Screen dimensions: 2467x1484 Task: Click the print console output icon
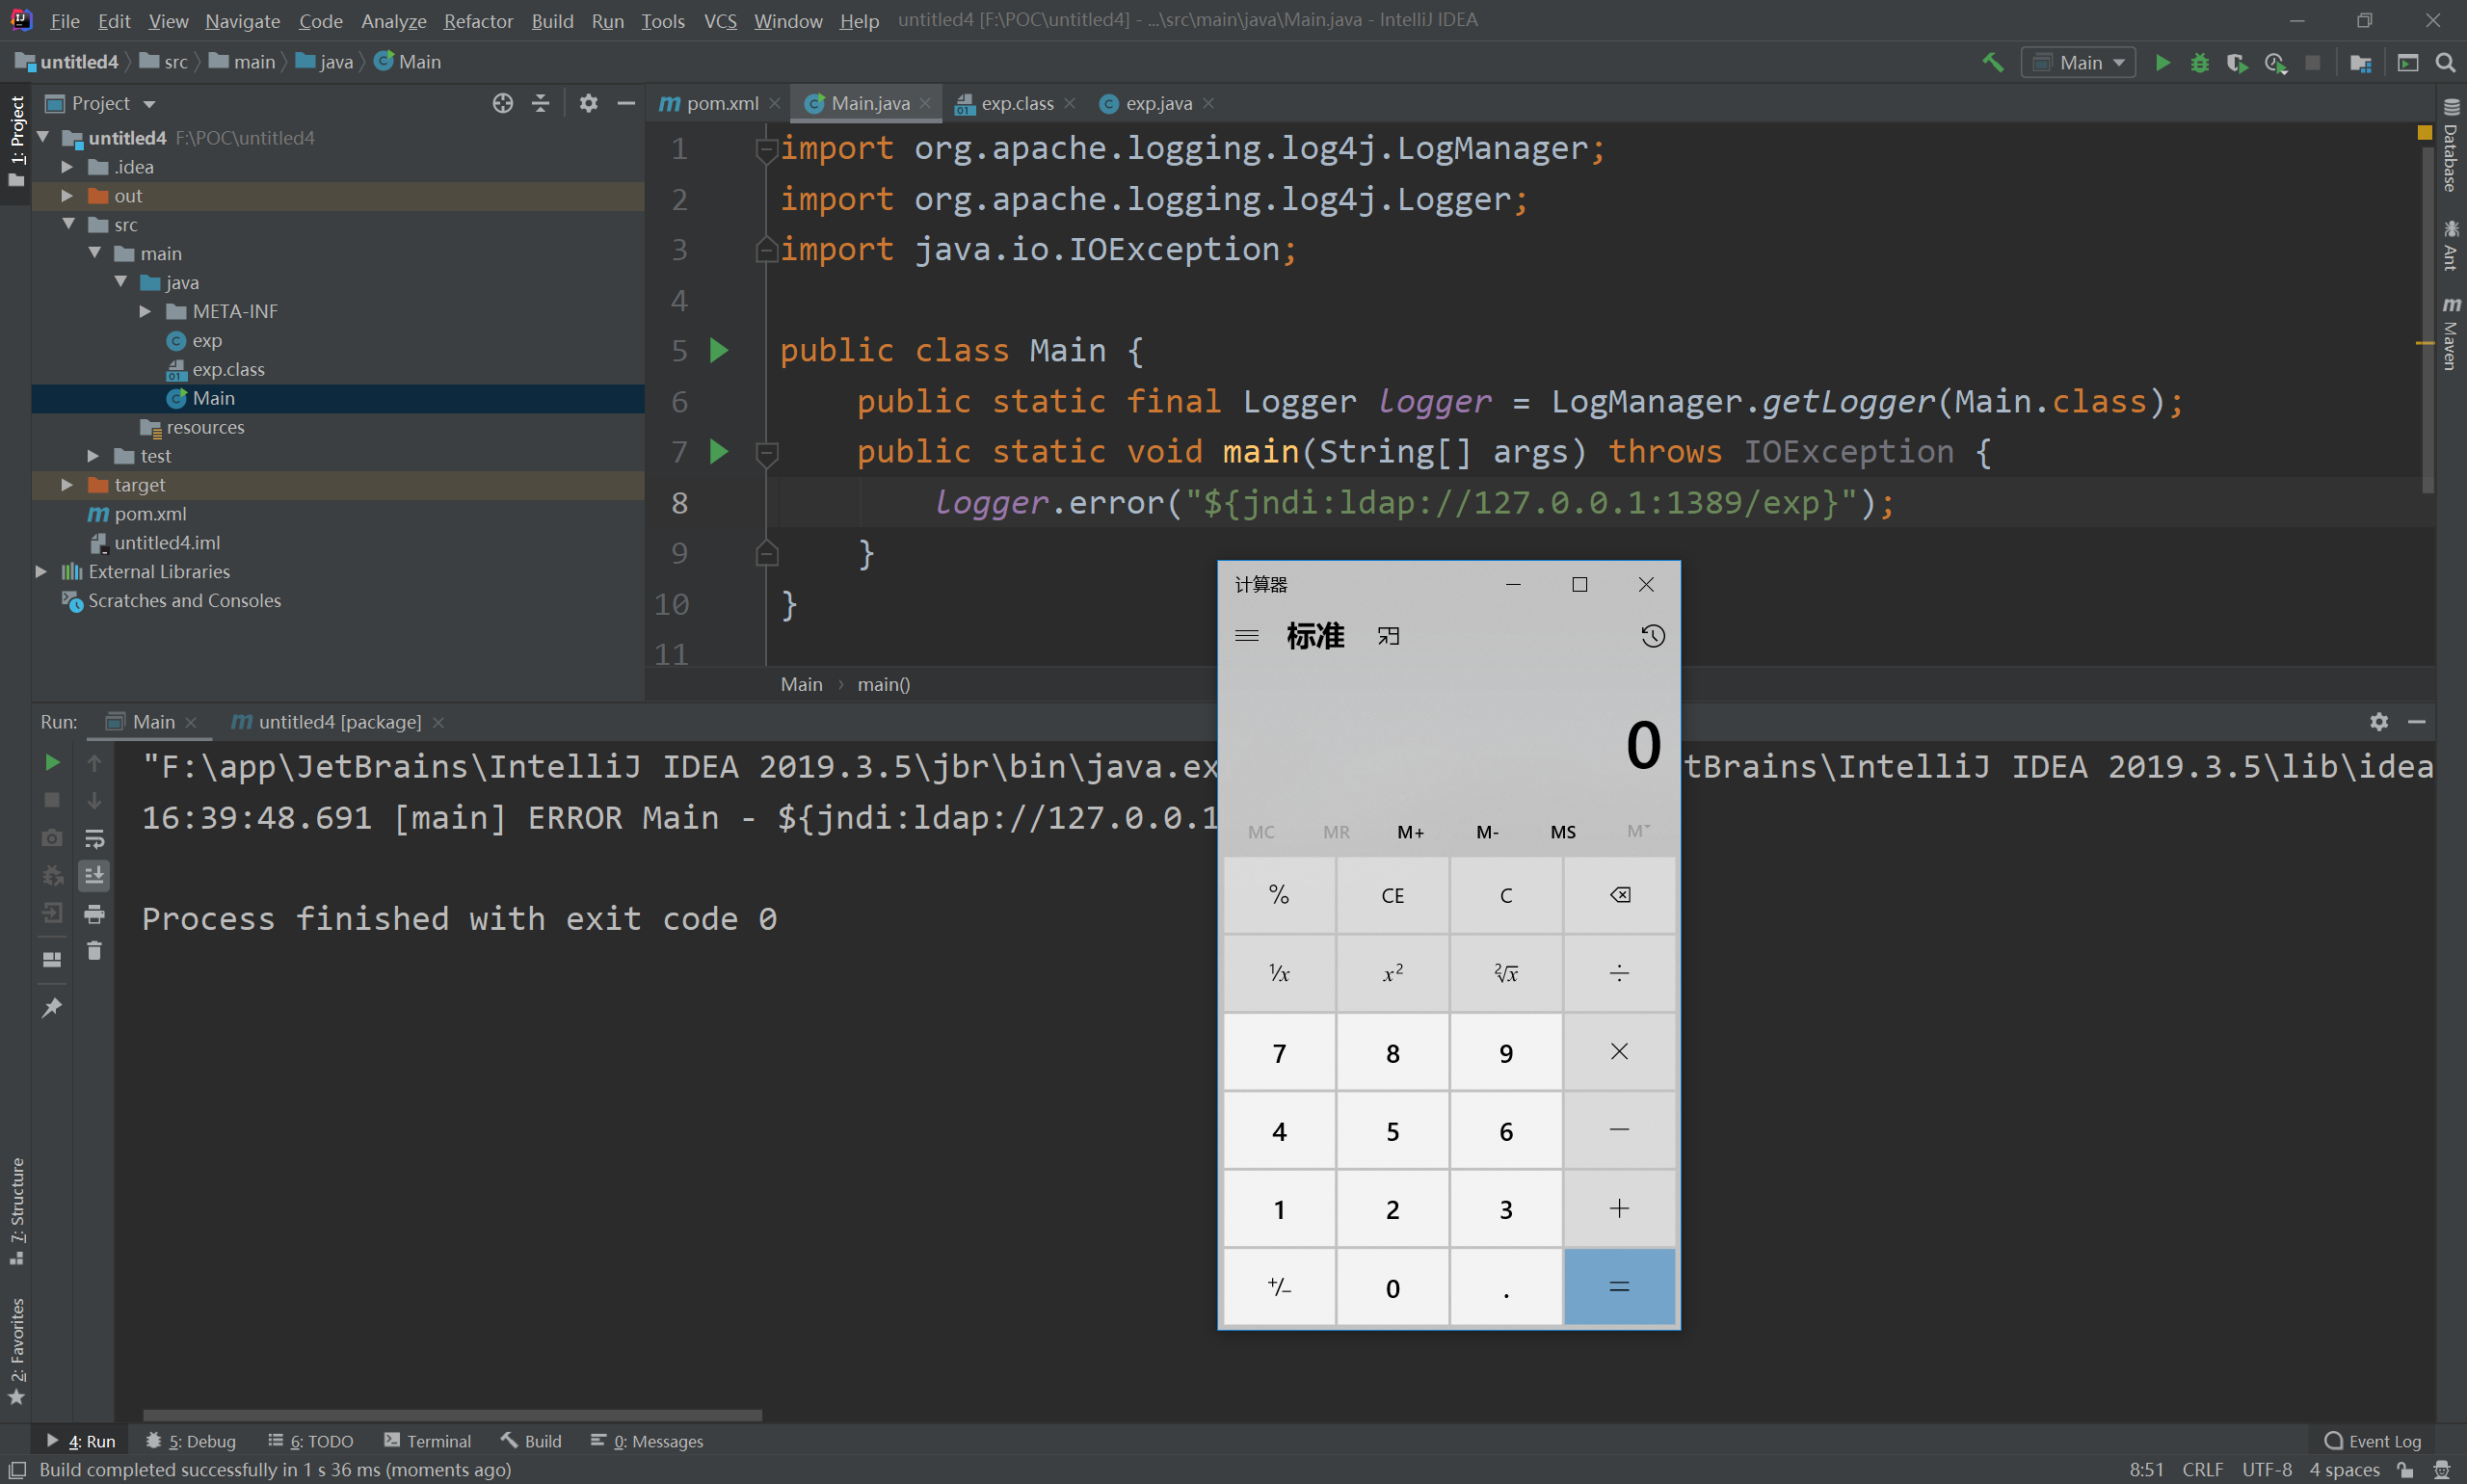point(94,913)
